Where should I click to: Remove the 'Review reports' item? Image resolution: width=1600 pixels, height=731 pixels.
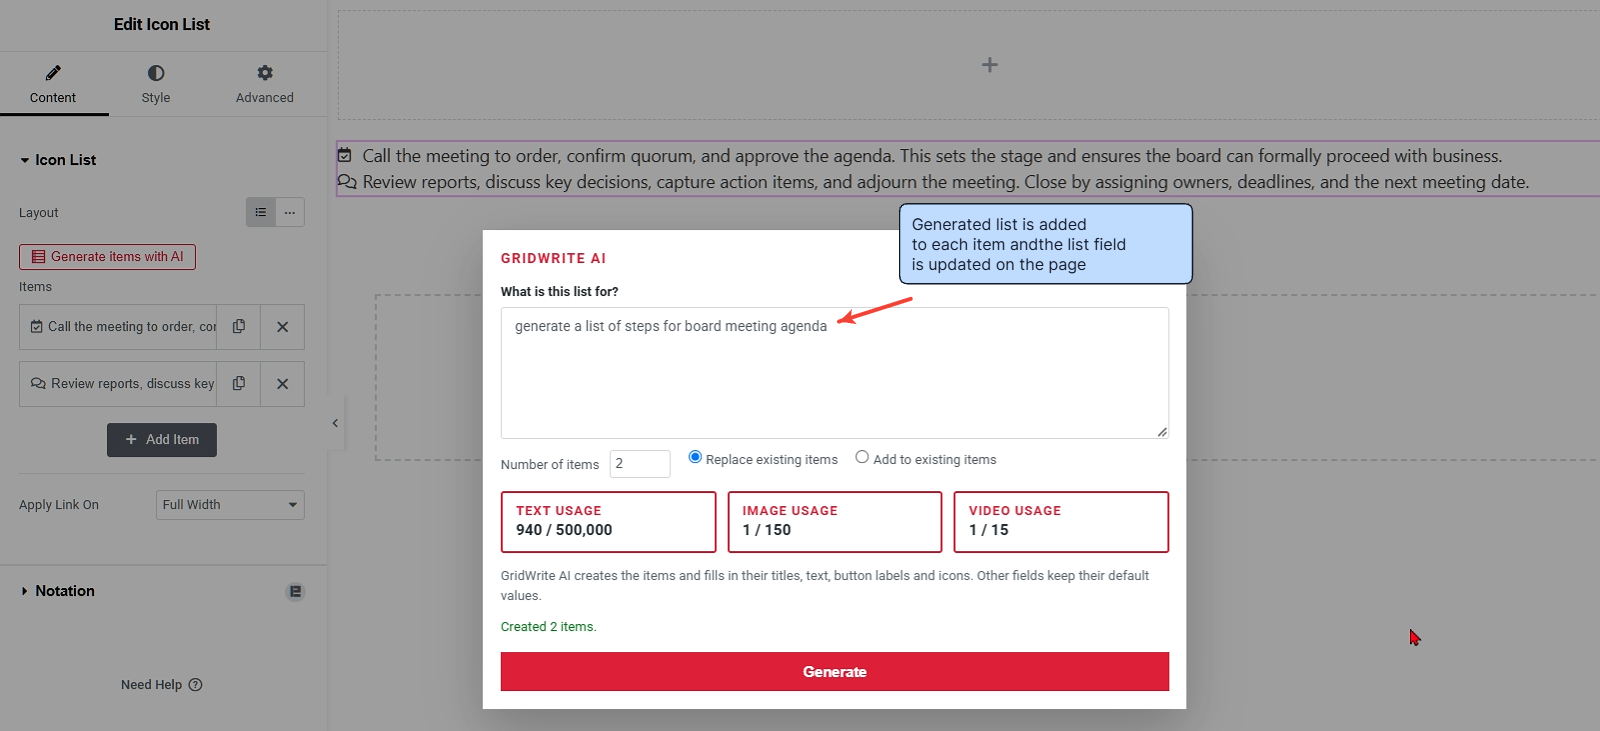283,384
